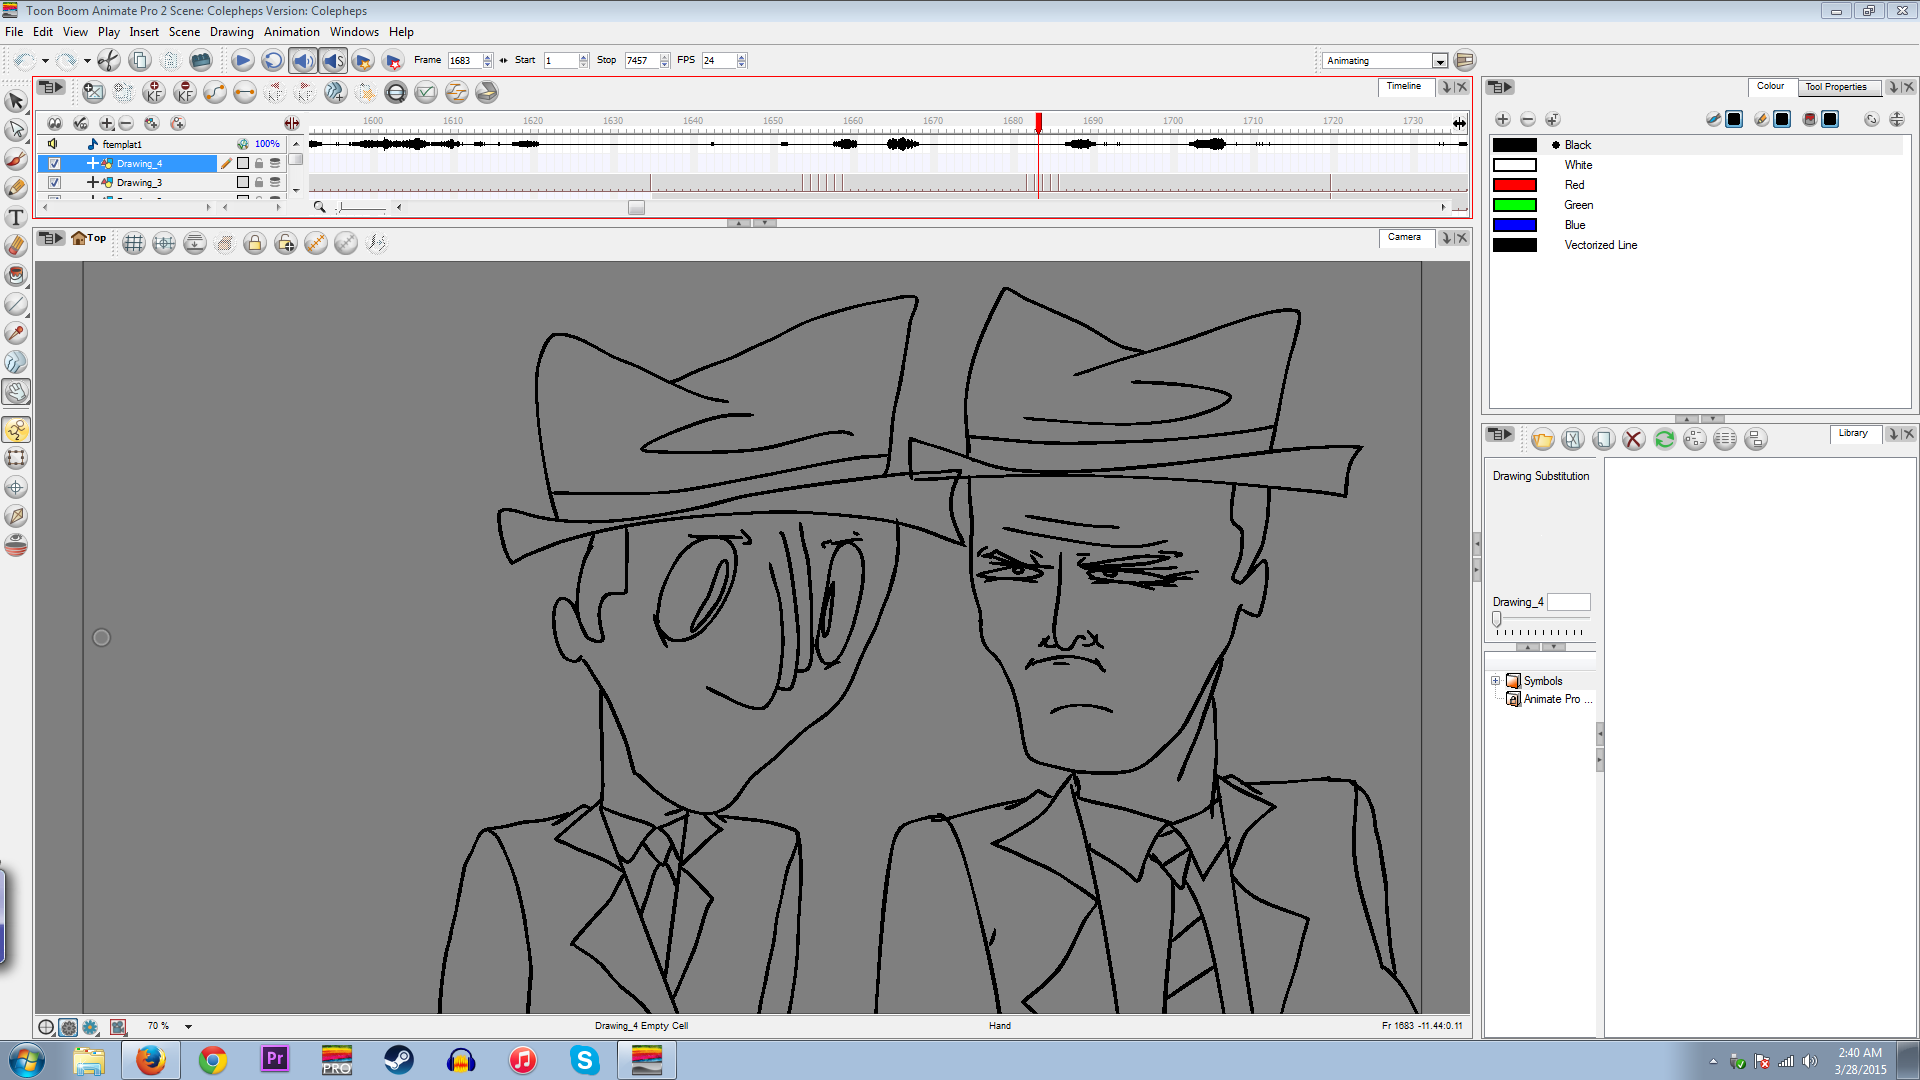This screenshot has width=1920, height=1080.
Task: Select the Contour Editor tool
Action: click(16, 130)
